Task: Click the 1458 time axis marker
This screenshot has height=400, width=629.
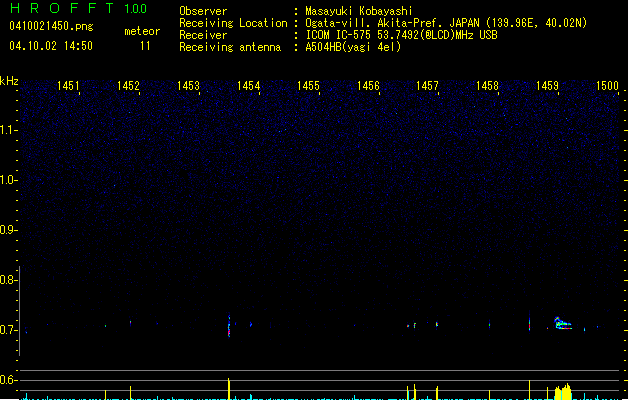Action: [487, 86]
